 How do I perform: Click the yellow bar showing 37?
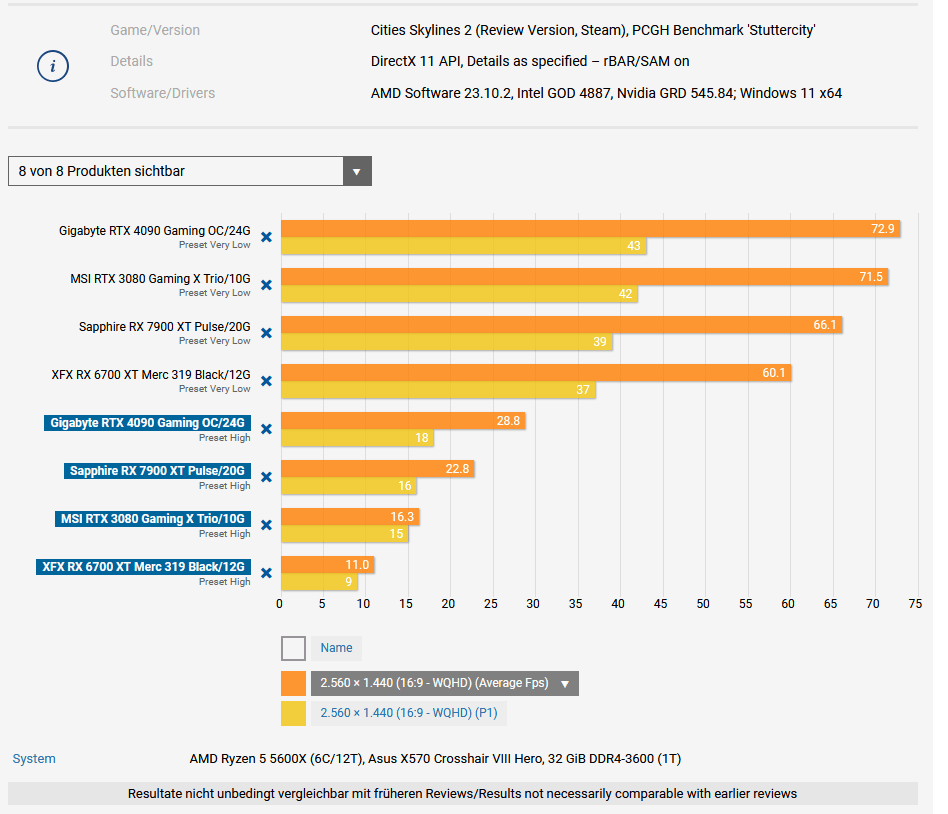coord(438,389)
